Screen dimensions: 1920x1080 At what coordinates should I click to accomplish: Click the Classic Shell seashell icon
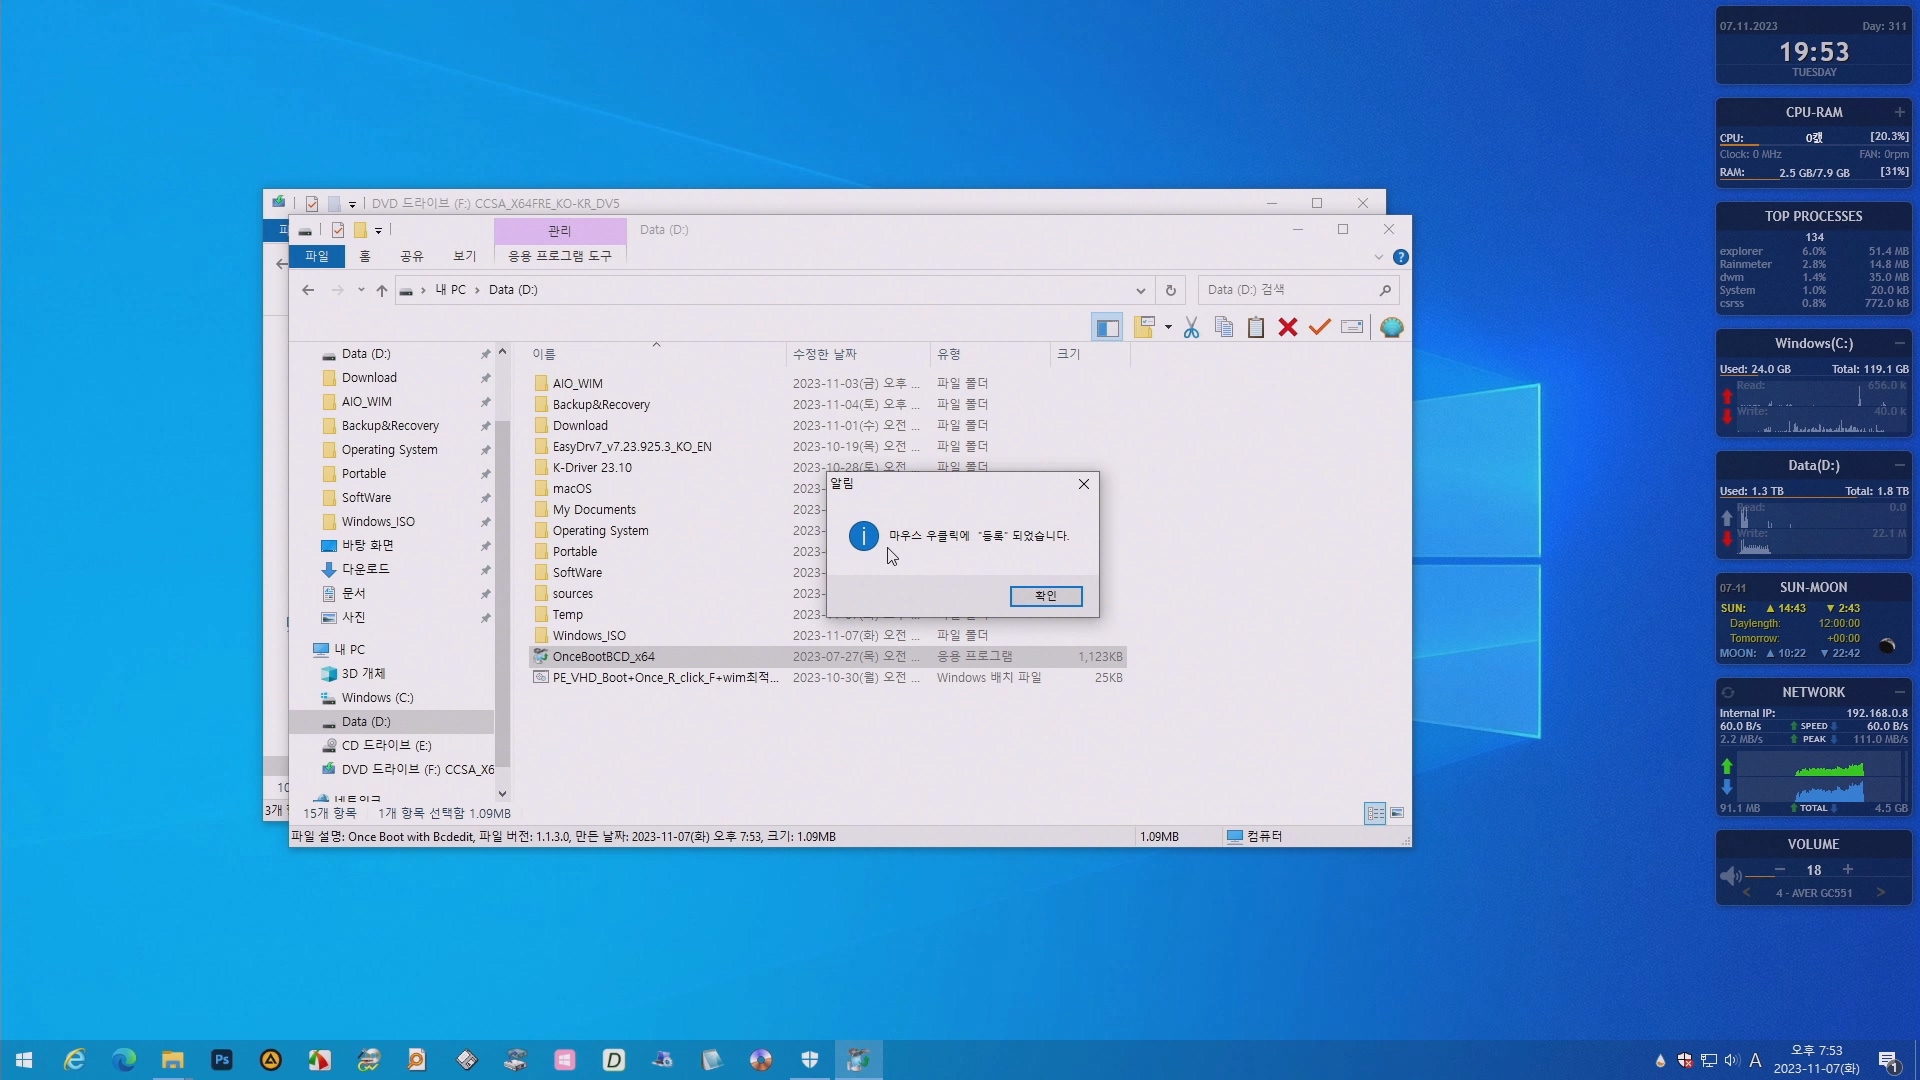(x=1391, y=328)
